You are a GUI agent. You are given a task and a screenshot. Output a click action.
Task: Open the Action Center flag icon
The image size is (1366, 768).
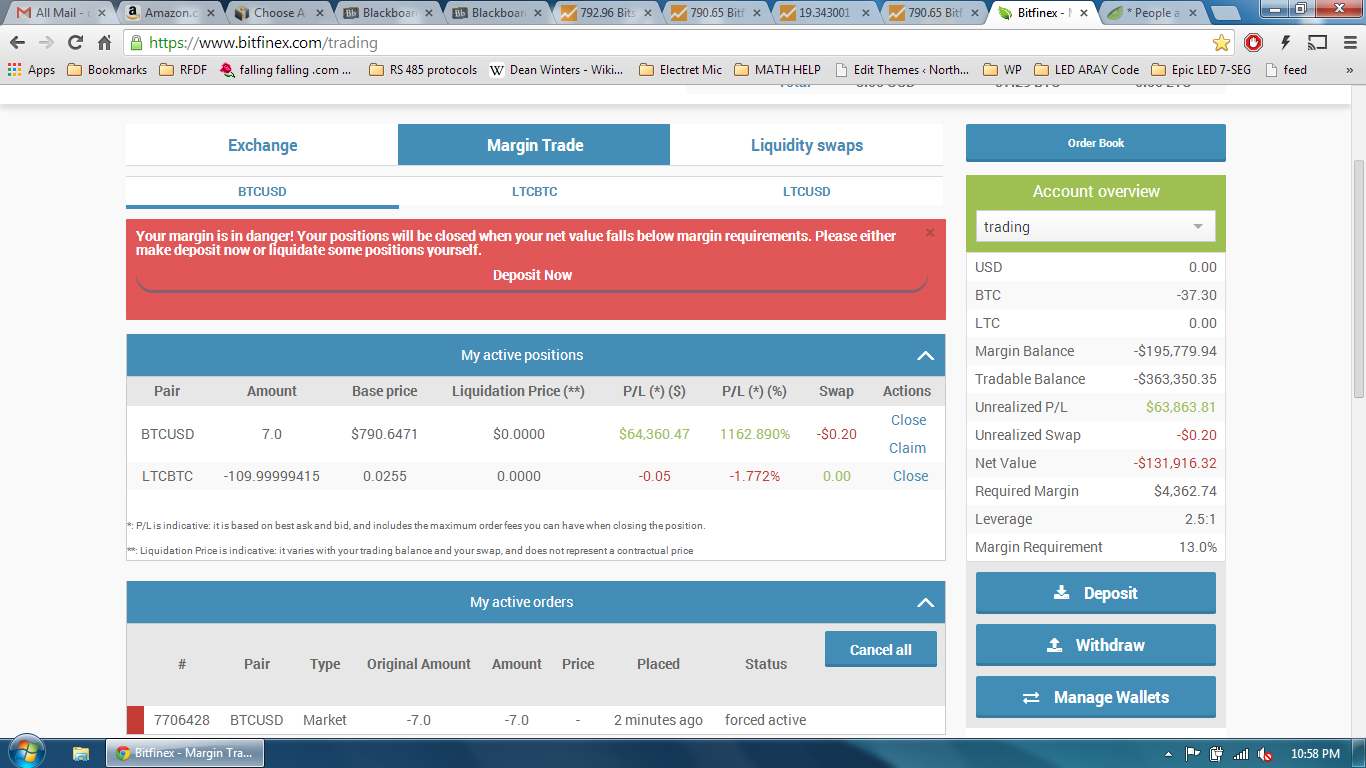[x=1193, y=754]
